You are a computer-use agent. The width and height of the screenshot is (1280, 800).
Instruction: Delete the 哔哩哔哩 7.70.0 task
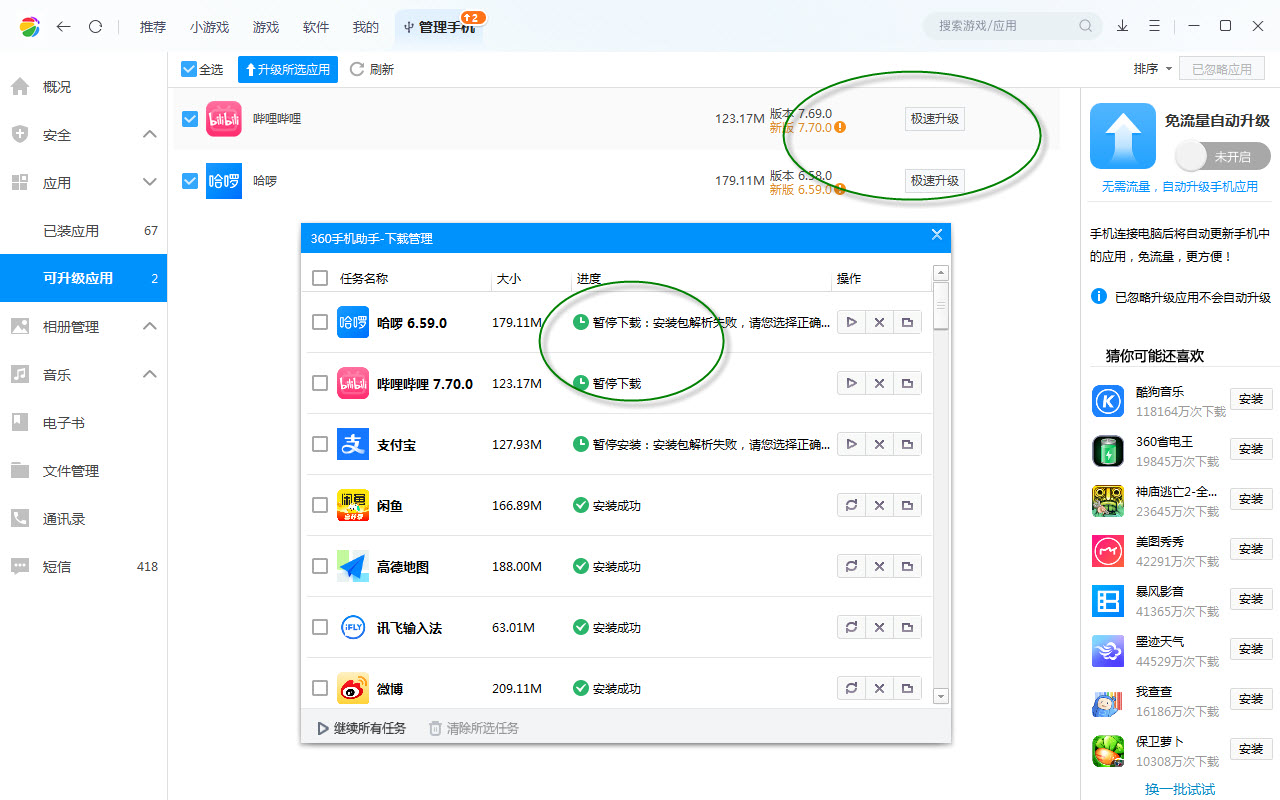pyautogui.click(x=879, y=383)
